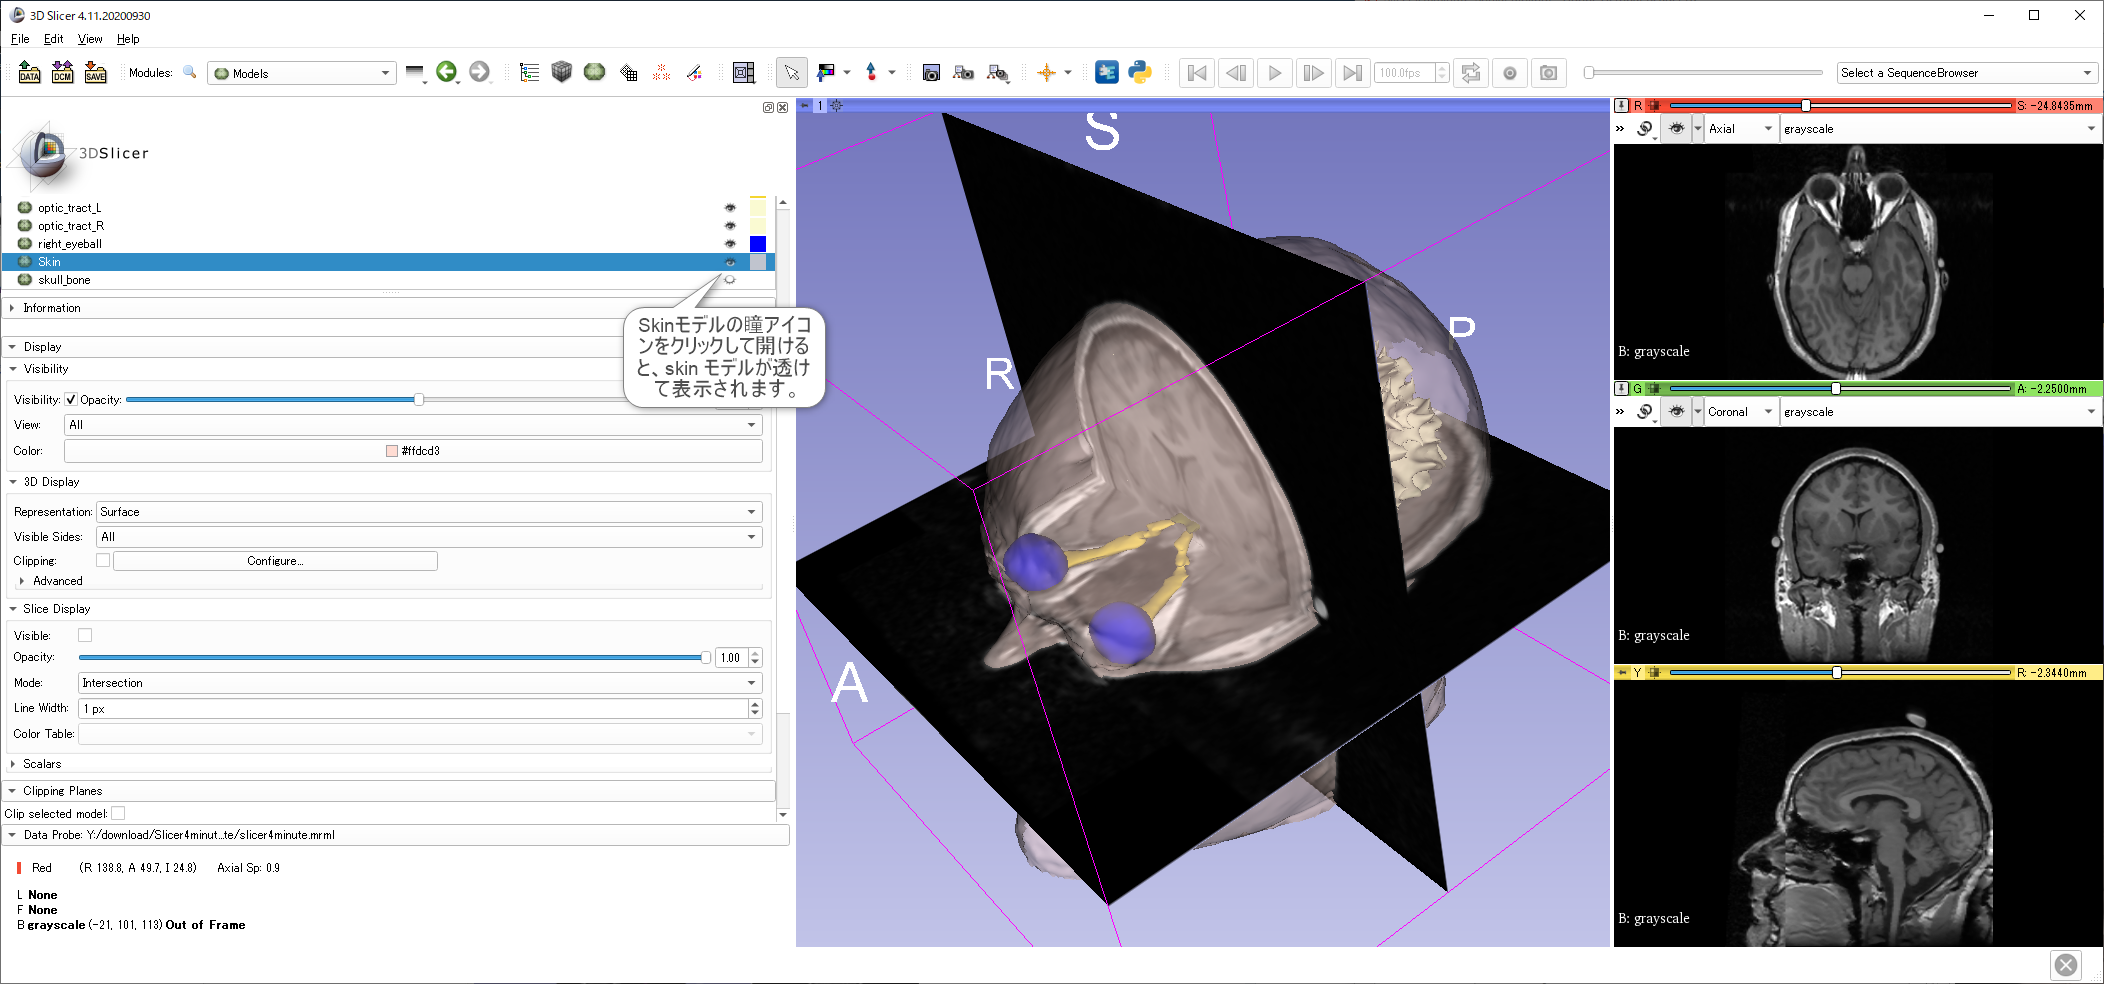The width and height of the screenshot is (2104, 984).
Task: Hide the right_eyeball model
Action: point(730,244)
